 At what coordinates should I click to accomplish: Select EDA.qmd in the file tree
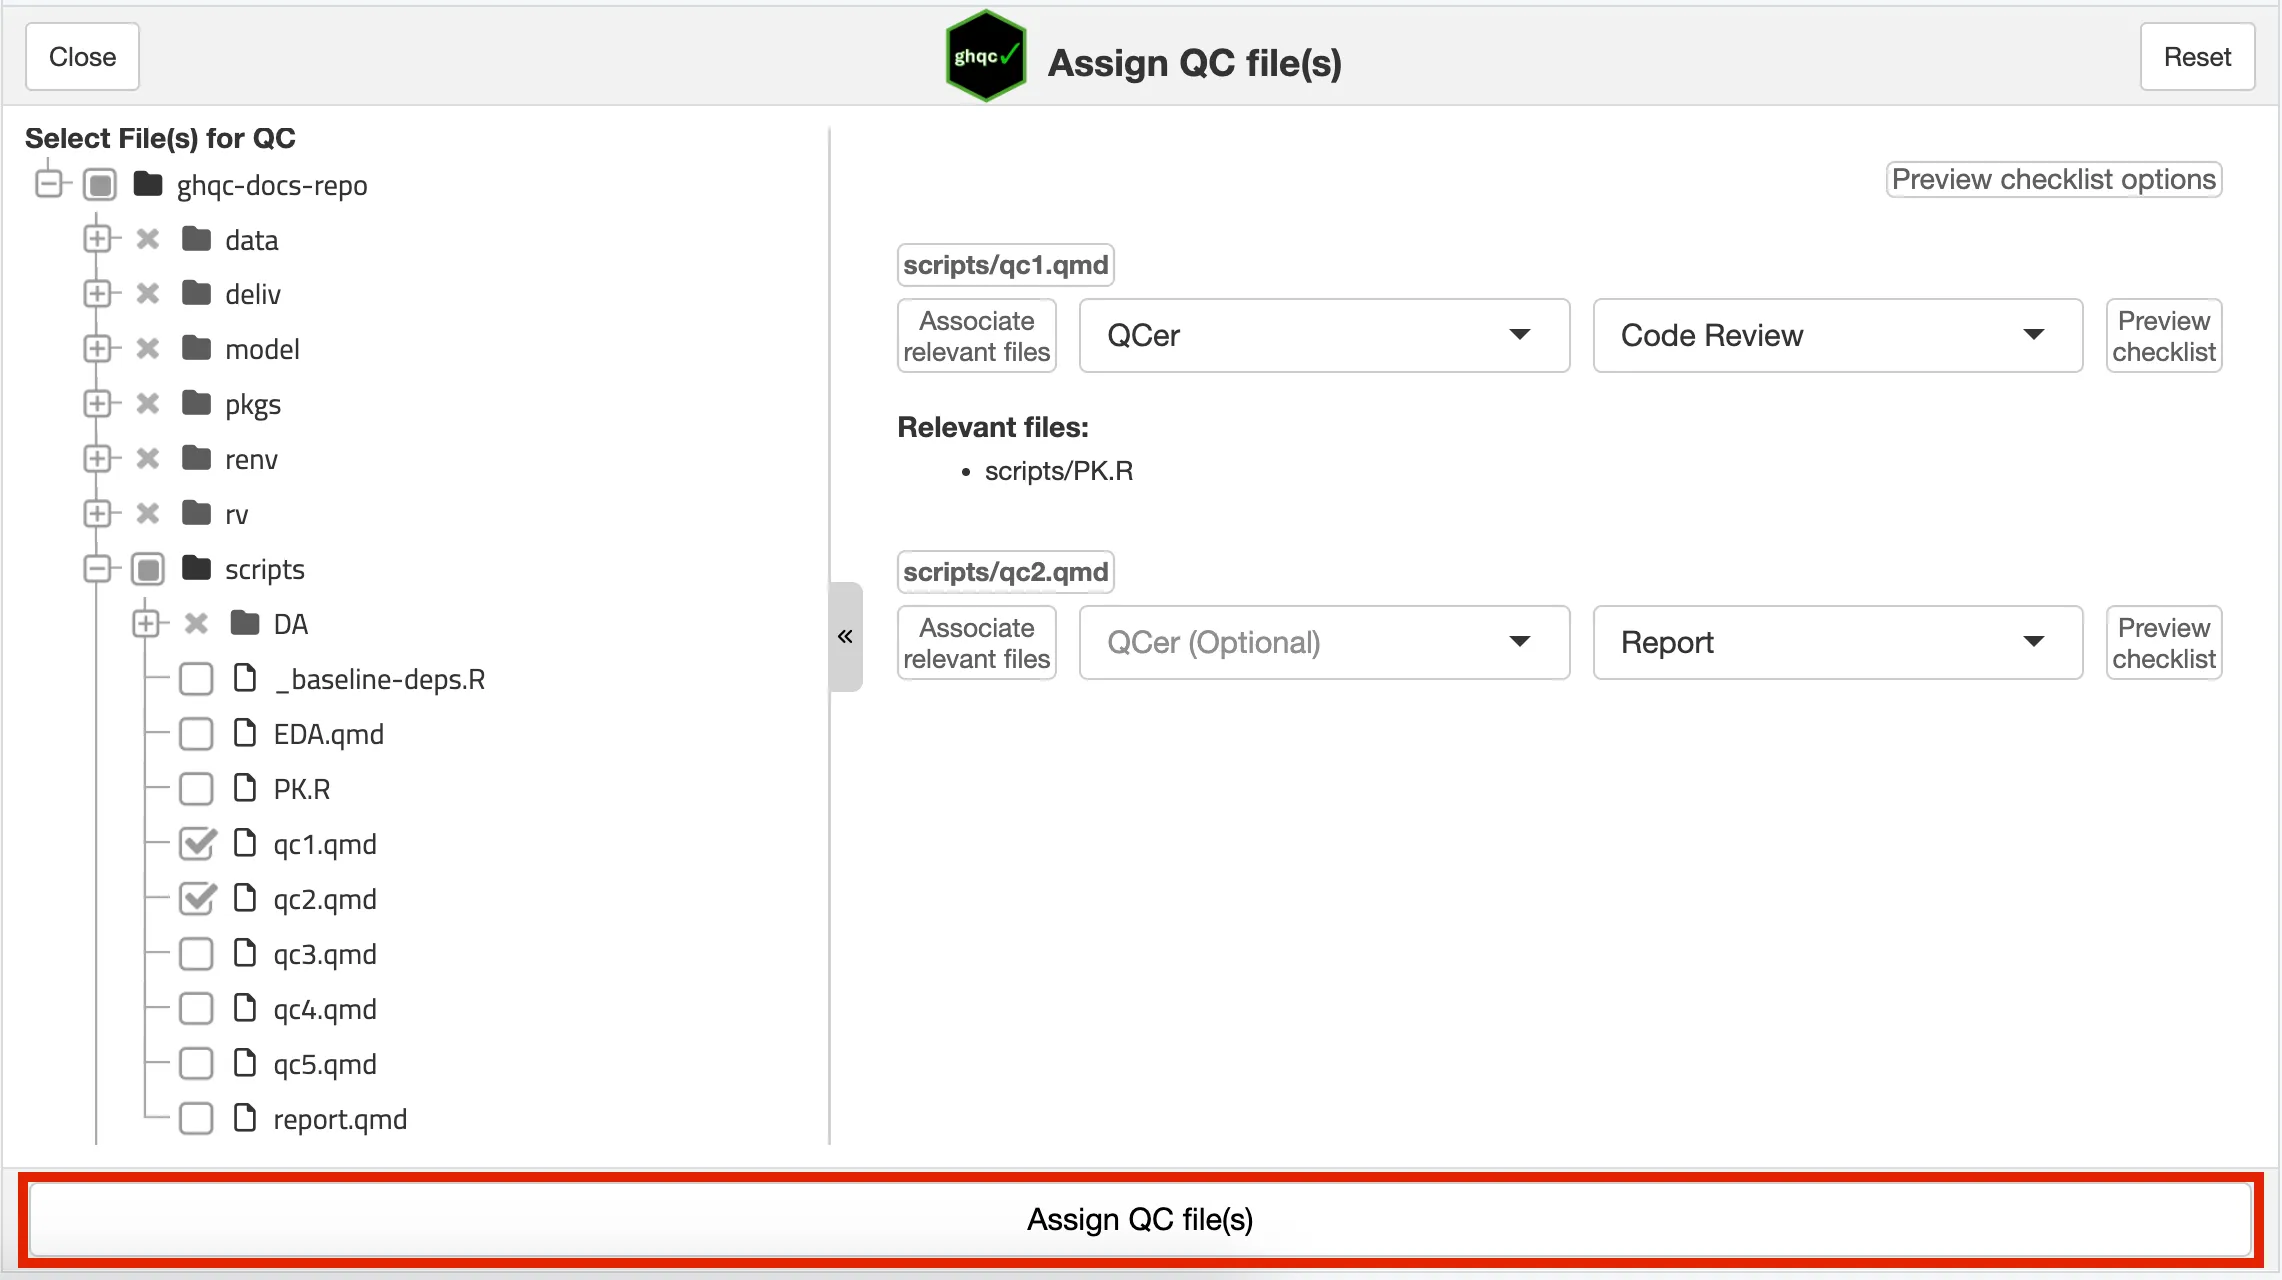328,734
